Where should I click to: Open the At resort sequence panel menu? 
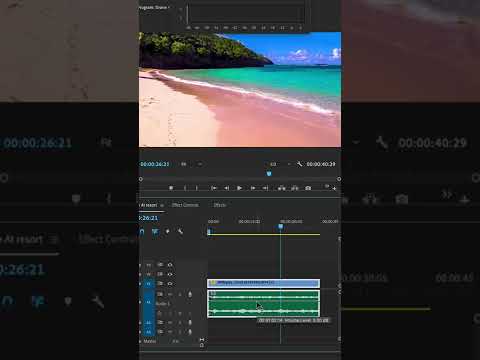pos(162,205)
